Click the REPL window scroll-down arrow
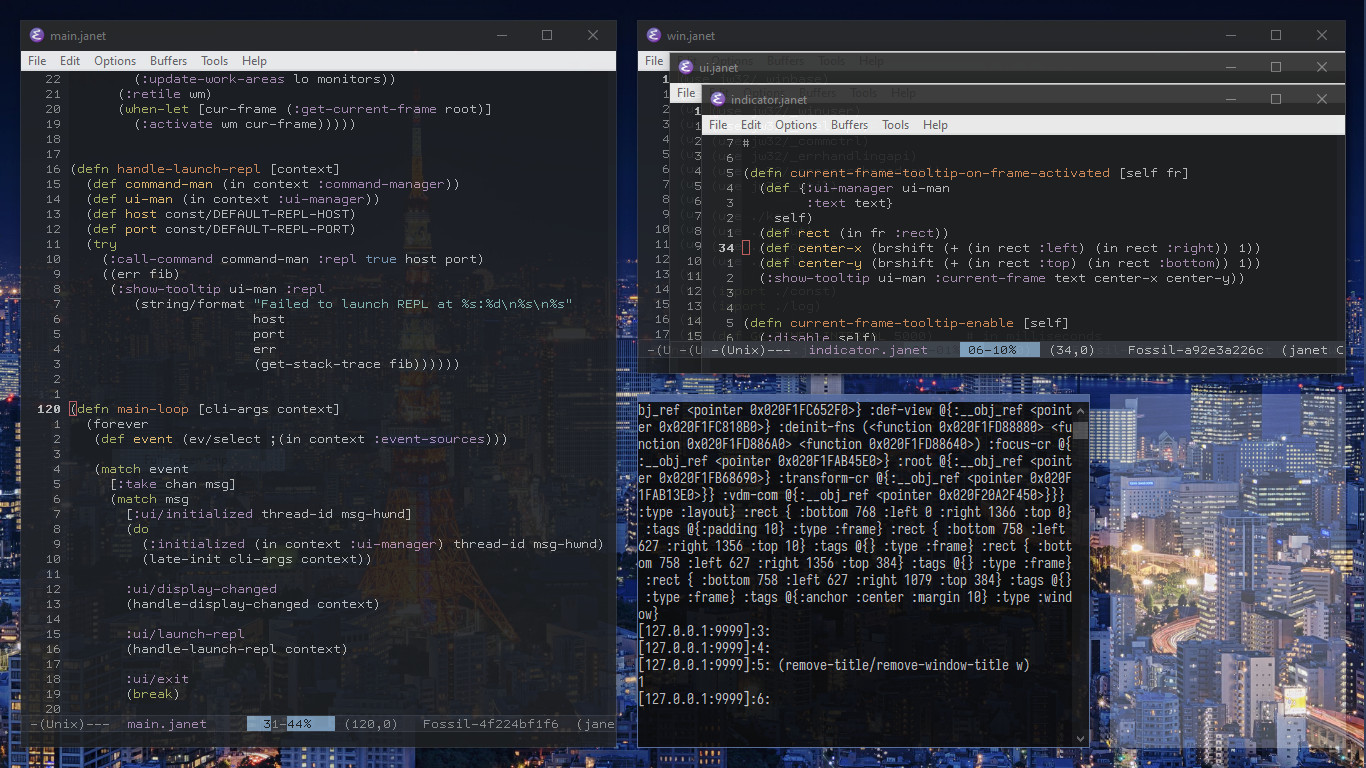The image size is (1366, 768). tap(1080, 738)
